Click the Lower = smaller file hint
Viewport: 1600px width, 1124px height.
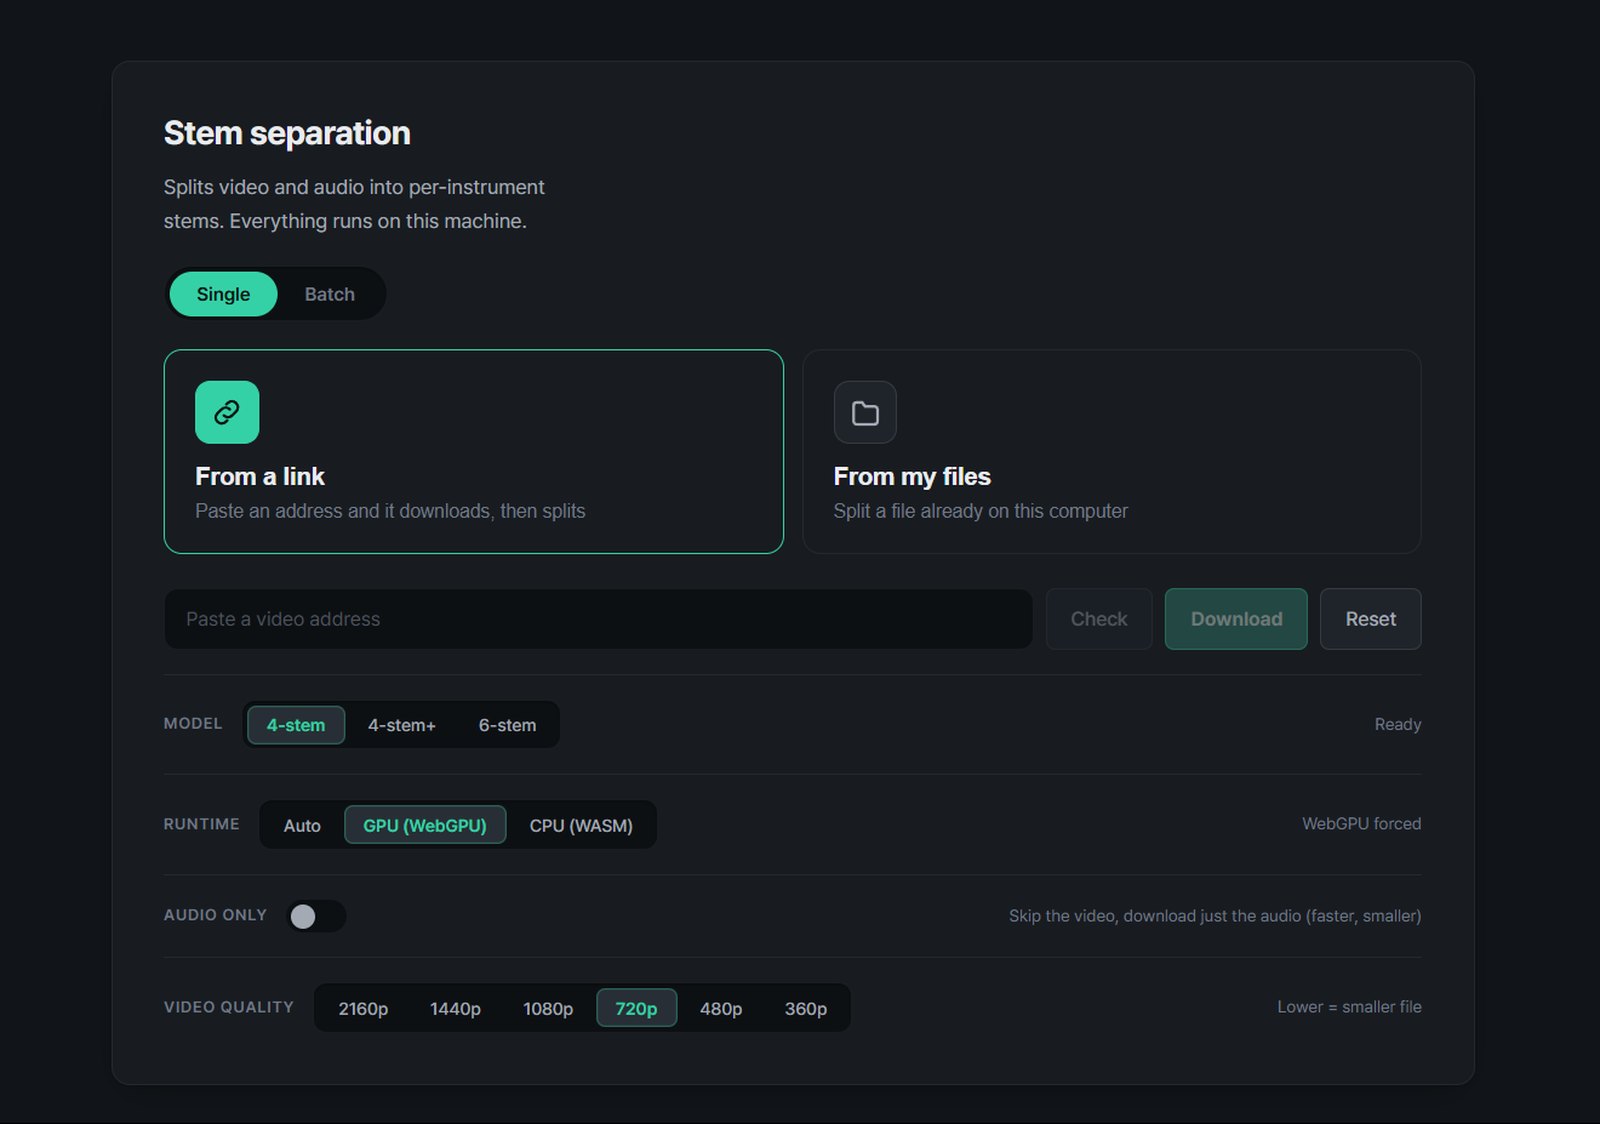[1349, 1007]
